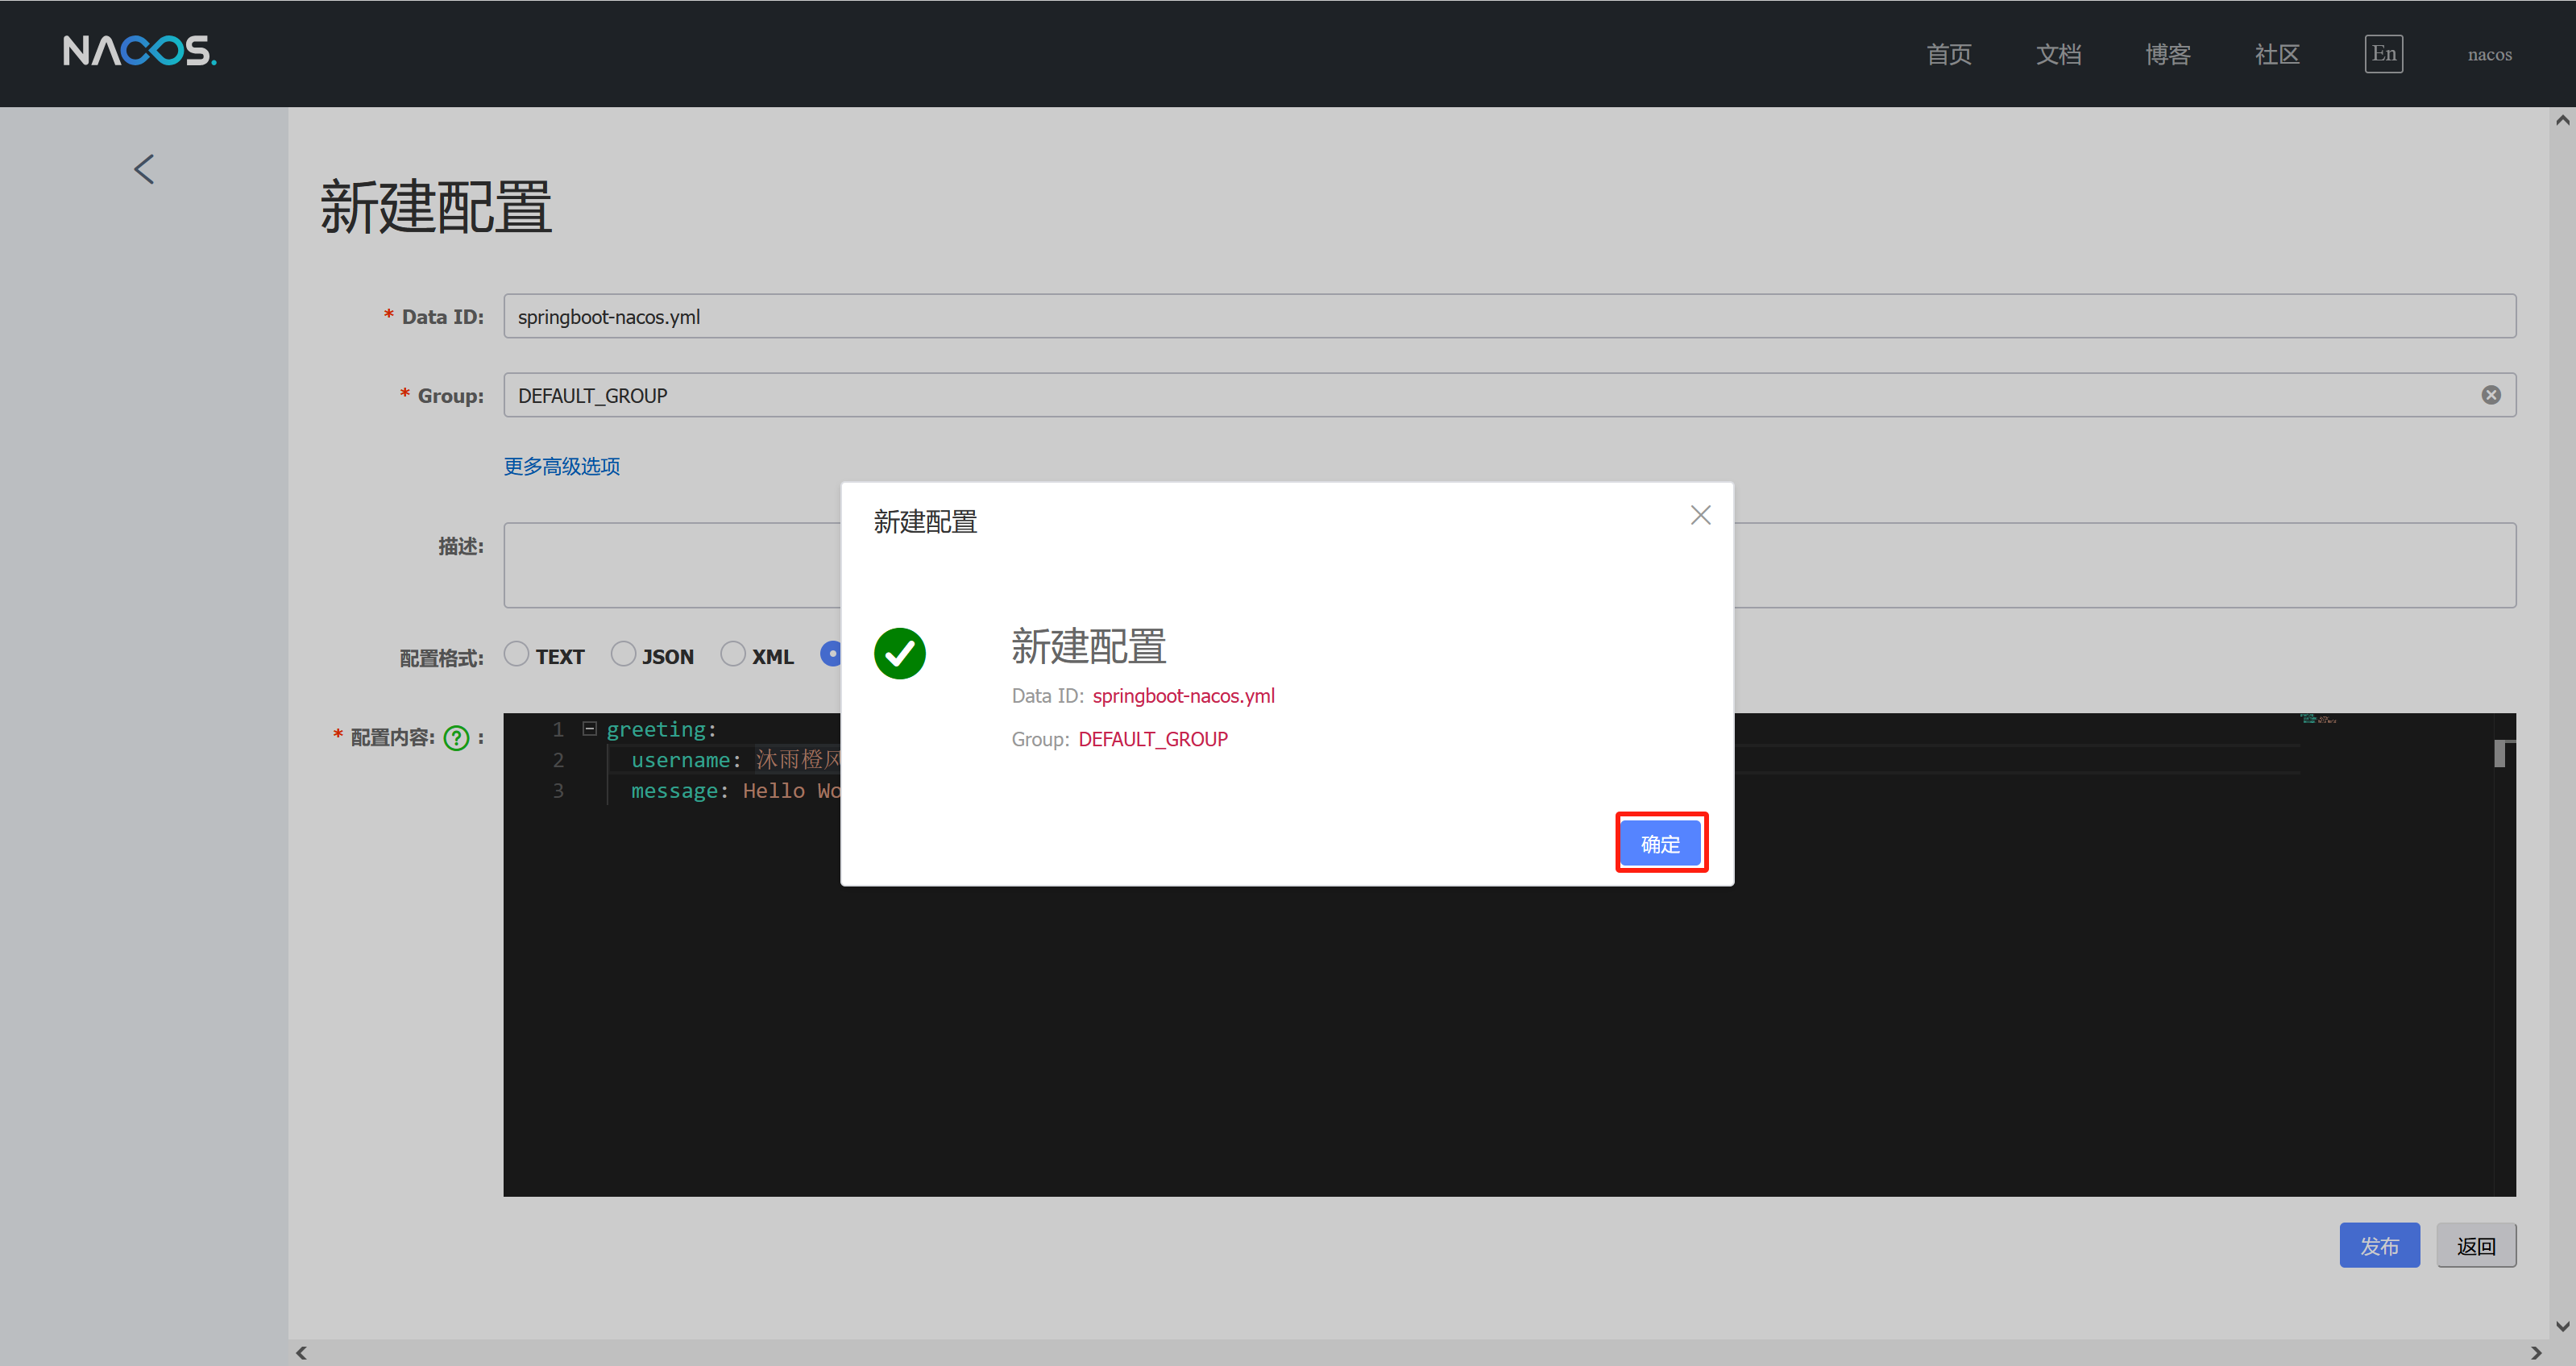
Task: Confirm the dialog with the 确定 button
Action: 1660,843
